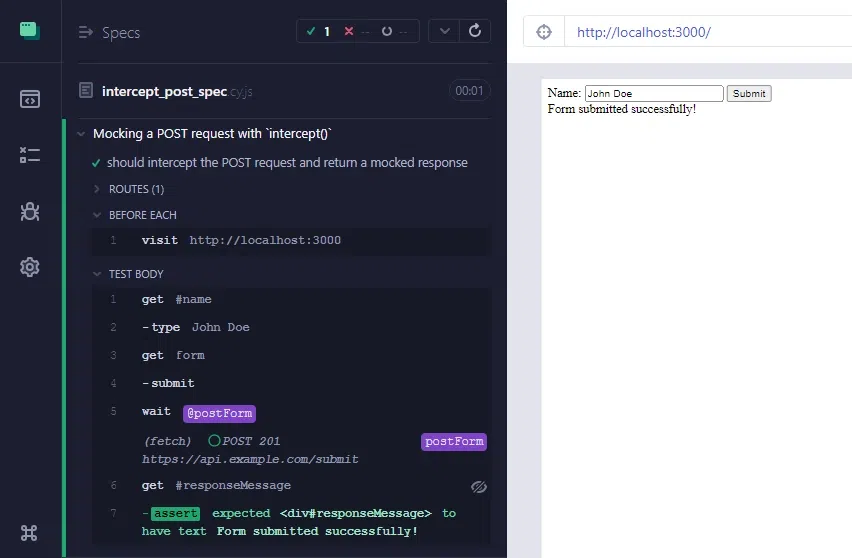Select the 'get form' command row
Image resolution: width=852 pixels, height=558 pixels.
(291, 355)
